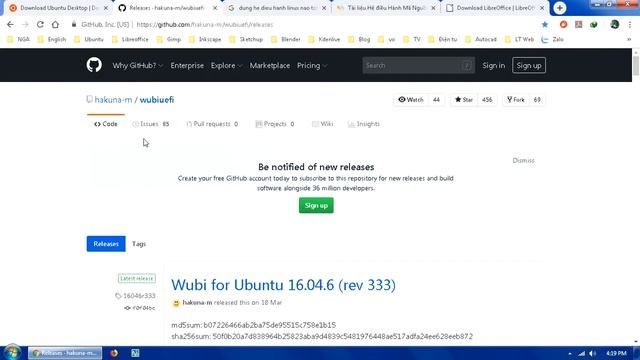The image size is (640, 360).
Task: Click the site lock security icon
Action: [x=74, y=24]
